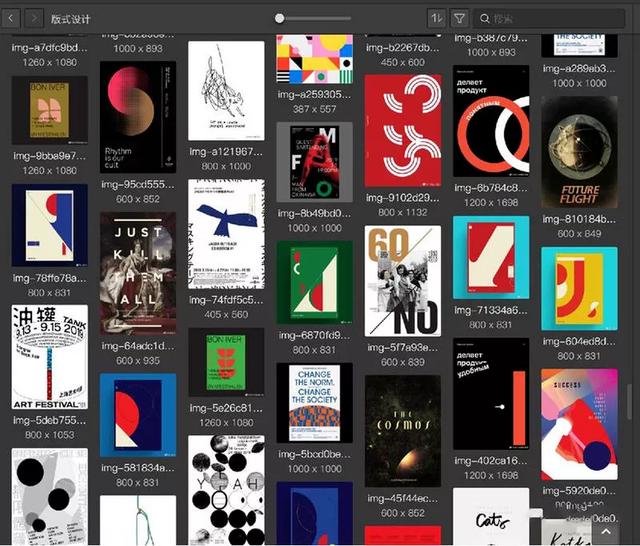Image resolution: width=640 pixels, height=546 pixels.
Task: Click file name img-581834a...
Action: click(x=138, y=468)
